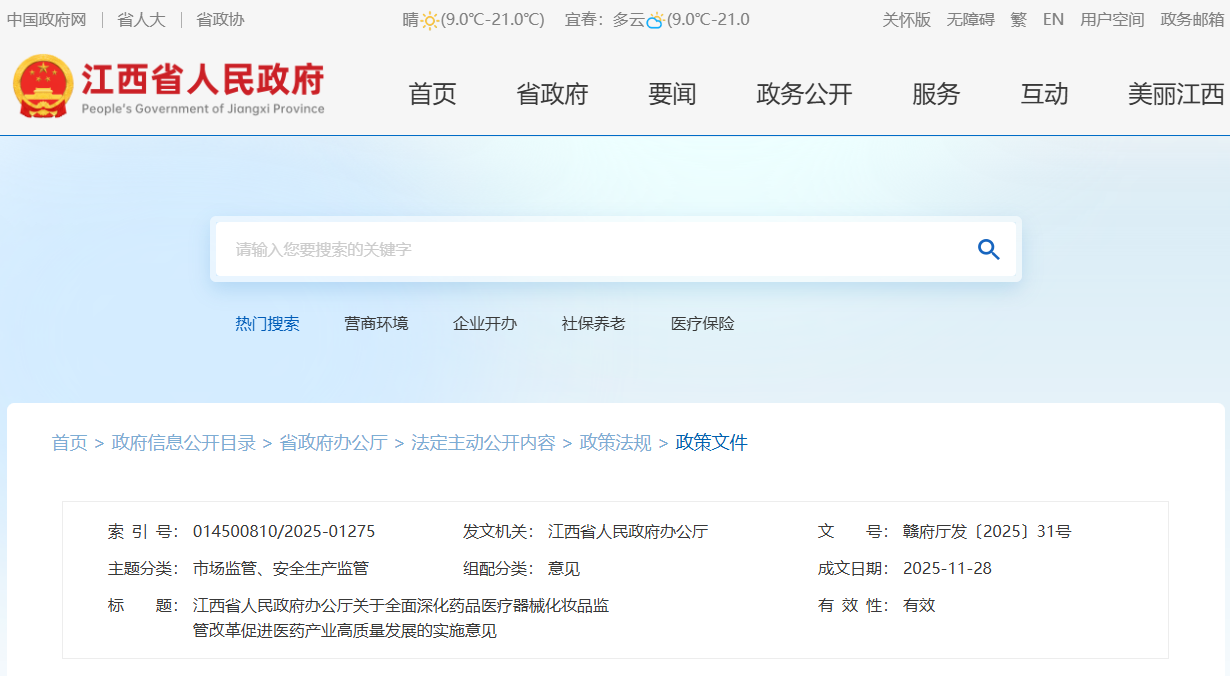Open the 政务公开 navigation menu

coord(804,94)
